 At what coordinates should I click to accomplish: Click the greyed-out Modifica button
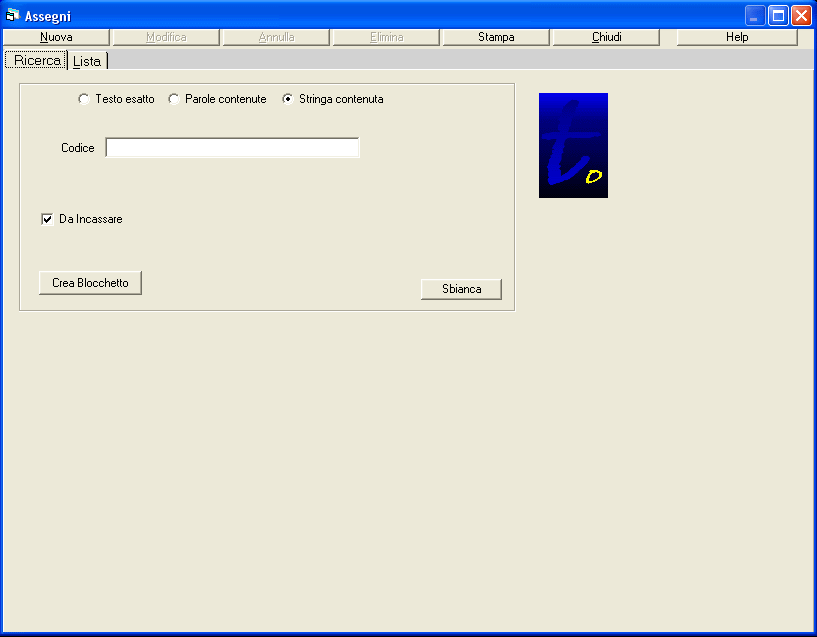pos(166,37)
